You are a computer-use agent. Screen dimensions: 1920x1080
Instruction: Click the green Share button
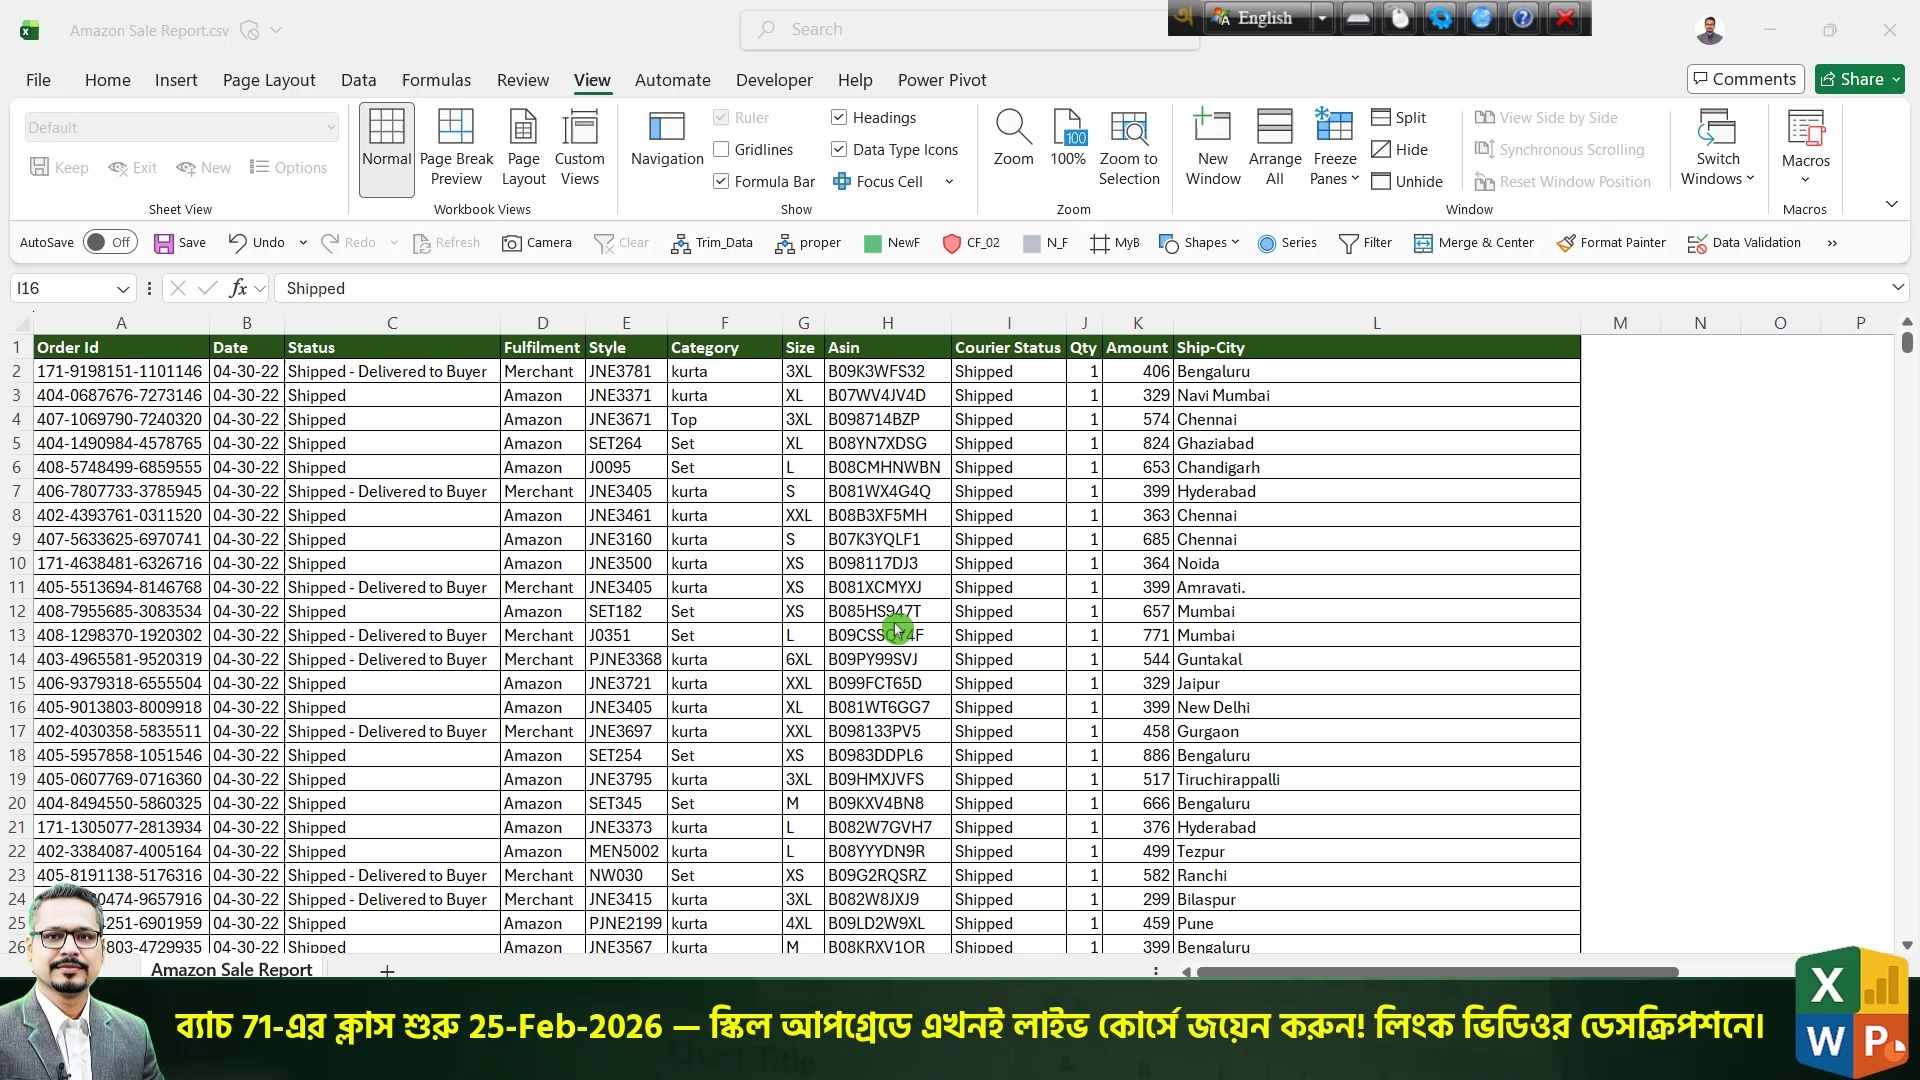coord(1859,79)
